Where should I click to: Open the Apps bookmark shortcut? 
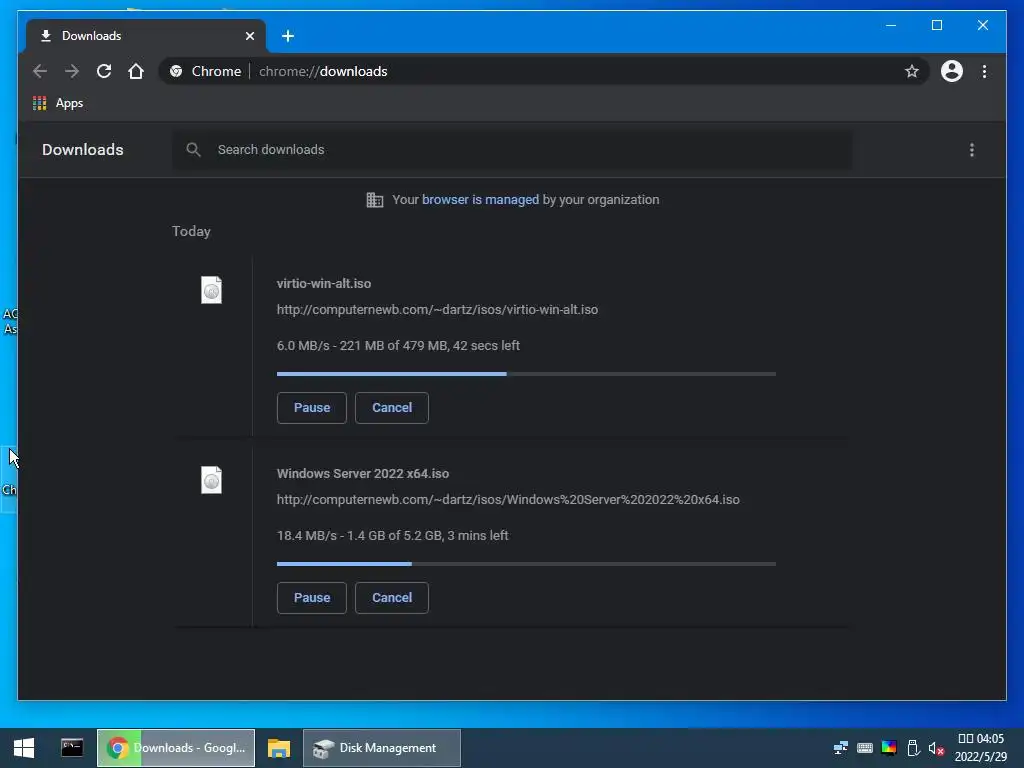pyautogui.click(x=58, y=103)
